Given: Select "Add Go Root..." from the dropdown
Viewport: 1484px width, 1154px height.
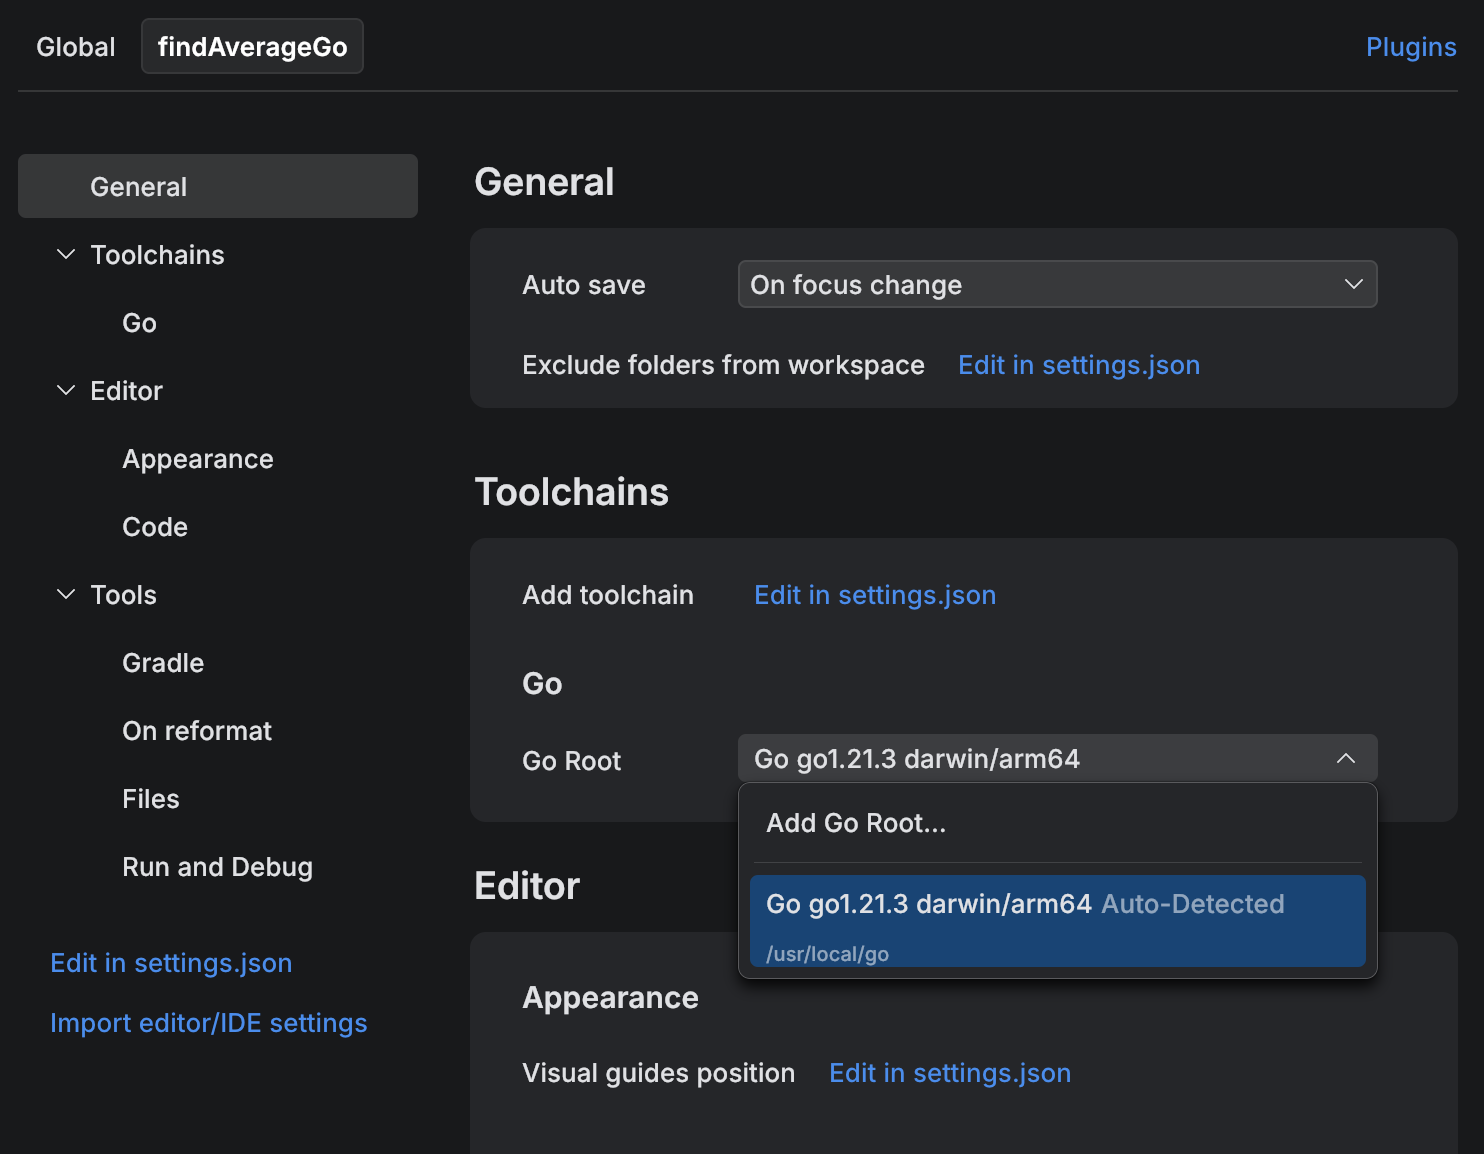Looking at the screenshot, I should point(856,822).
